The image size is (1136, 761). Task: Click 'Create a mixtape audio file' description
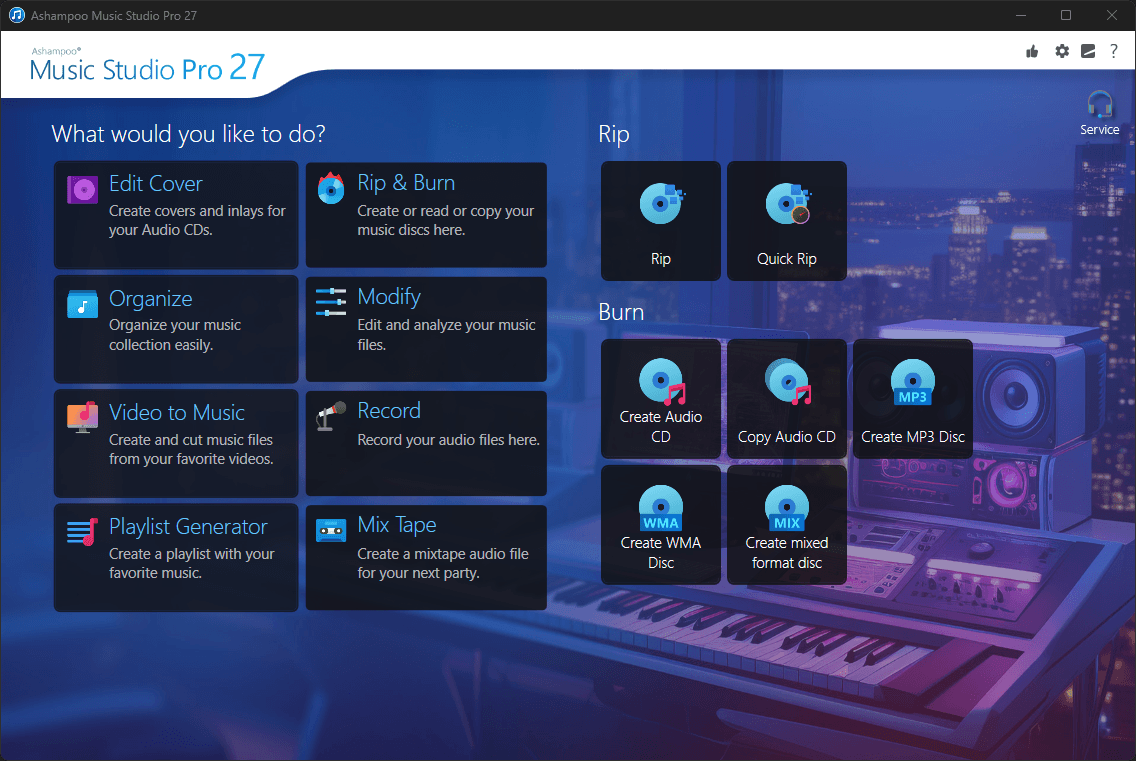tap(443, 563)
